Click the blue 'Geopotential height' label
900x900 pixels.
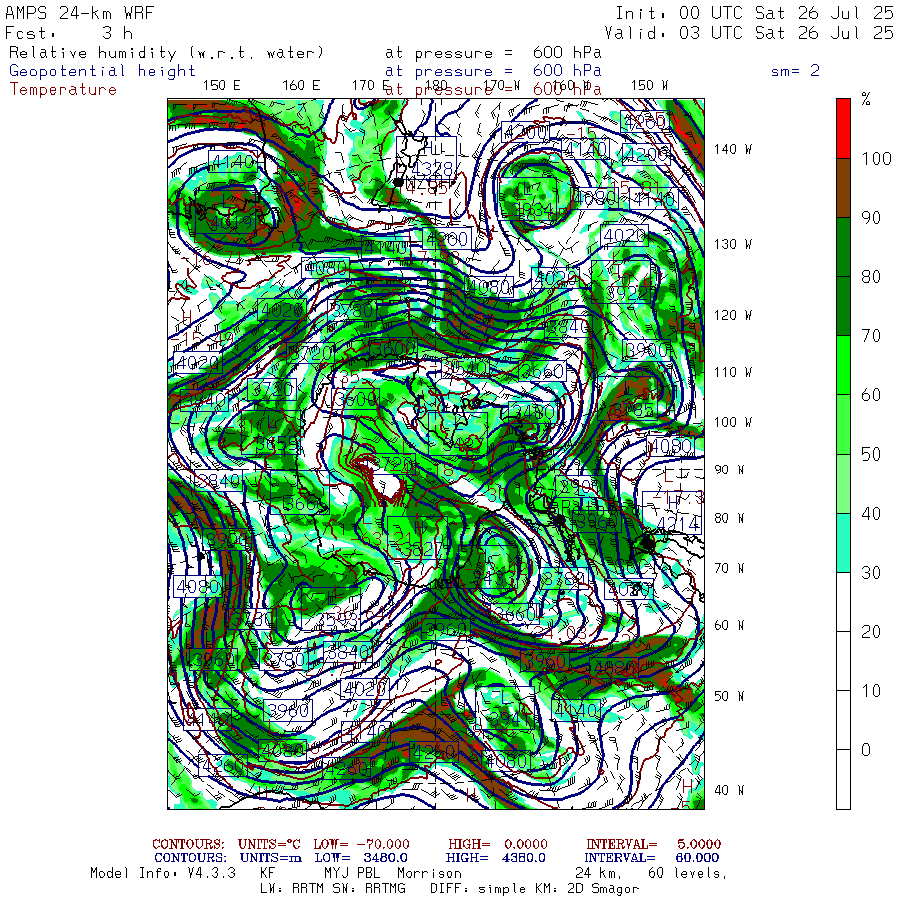tap(102, 71)
